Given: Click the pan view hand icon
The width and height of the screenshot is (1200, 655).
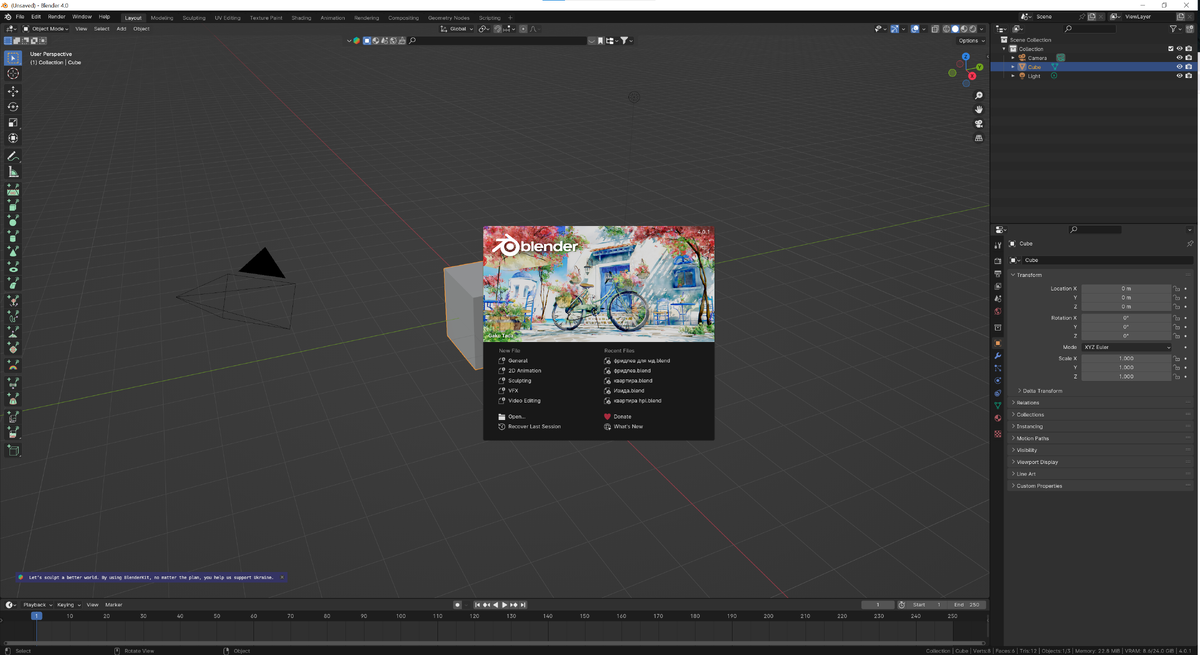Looking at the screenshot, I should pos(979,110).
